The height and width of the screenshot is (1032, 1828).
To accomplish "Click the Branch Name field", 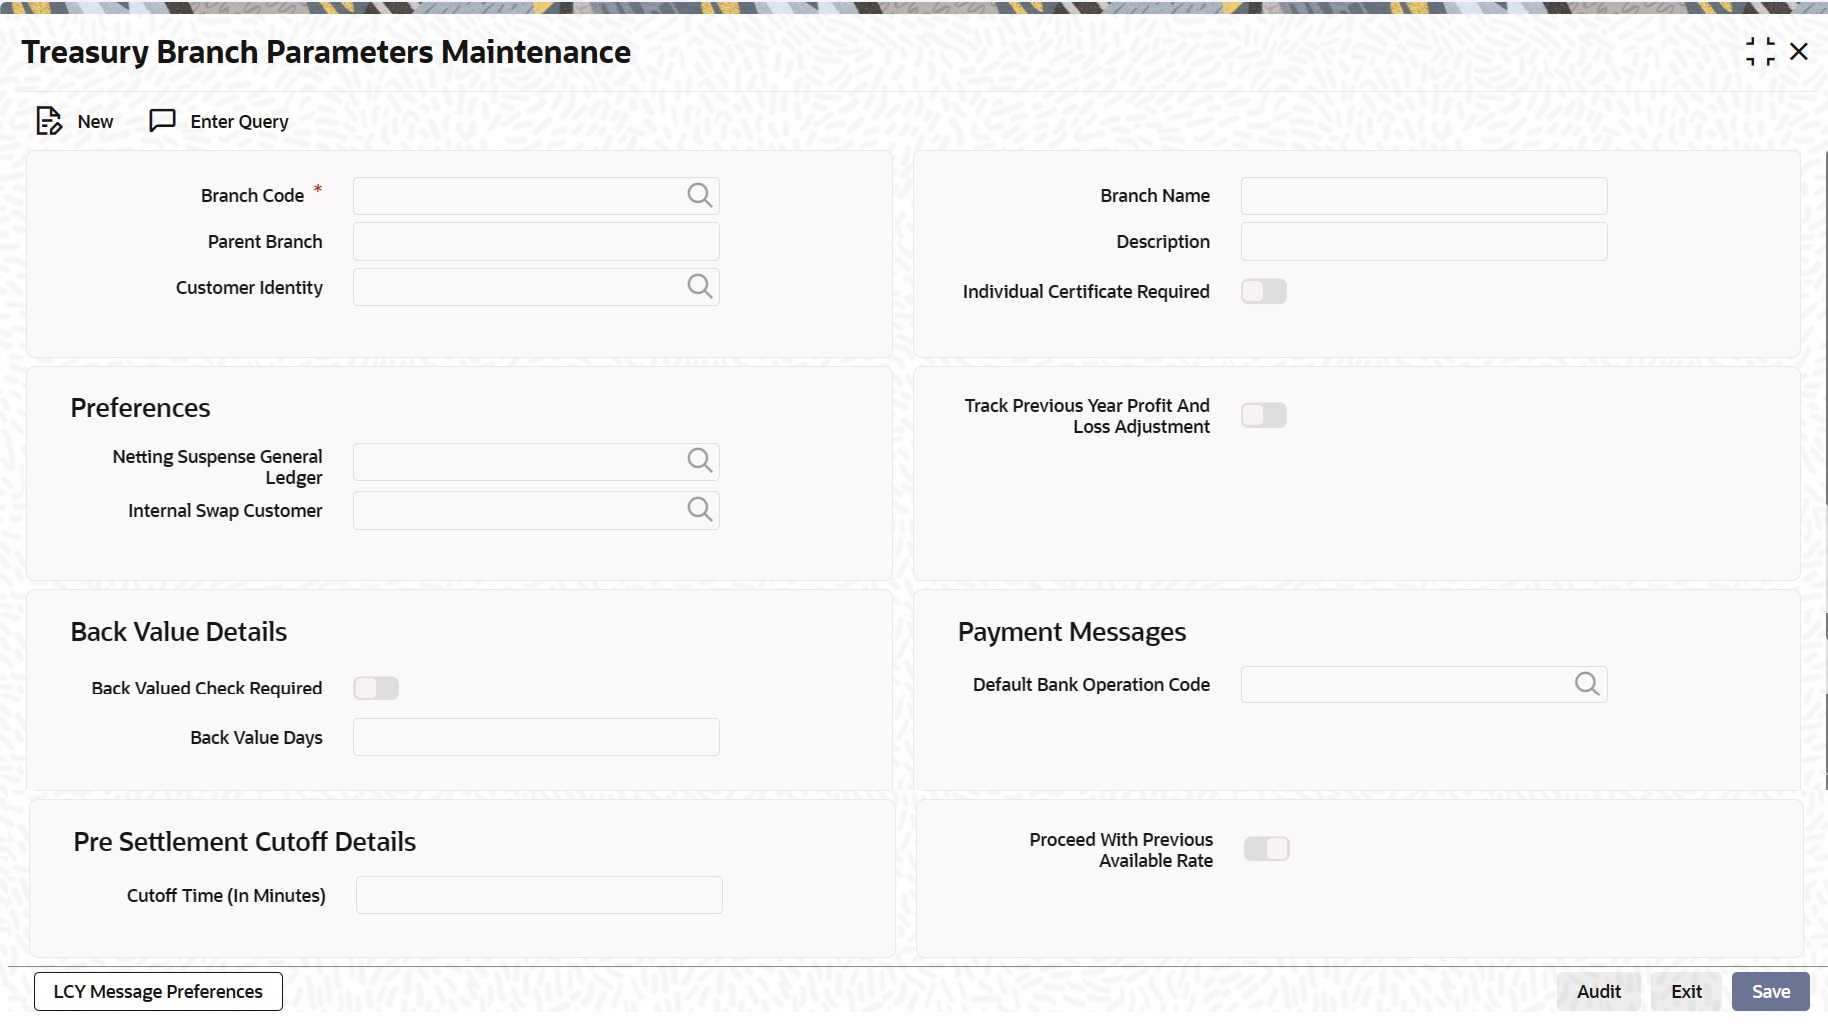I will 1423,196.
